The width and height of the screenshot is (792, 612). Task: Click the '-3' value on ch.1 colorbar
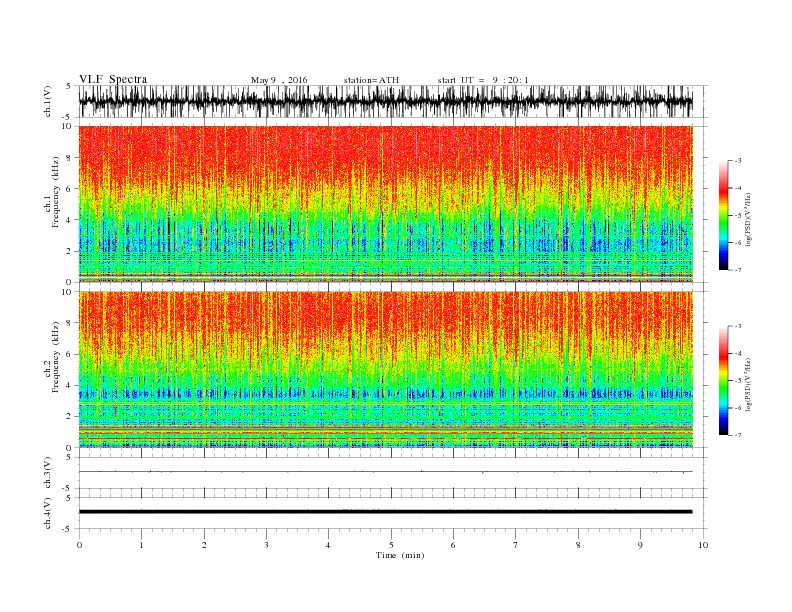[738, 161]
